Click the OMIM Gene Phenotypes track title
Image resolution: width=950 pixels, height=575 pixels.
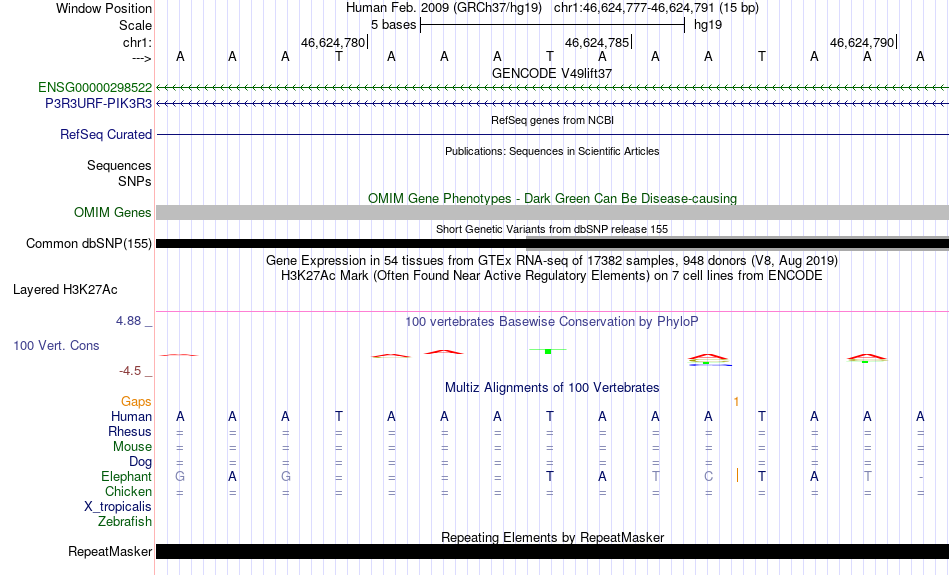552,199
